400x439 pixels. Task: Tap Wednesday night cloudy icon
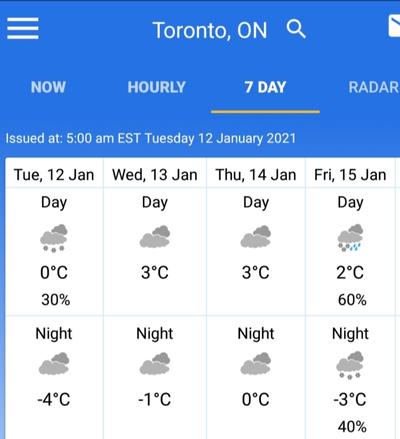pos(155,364)
